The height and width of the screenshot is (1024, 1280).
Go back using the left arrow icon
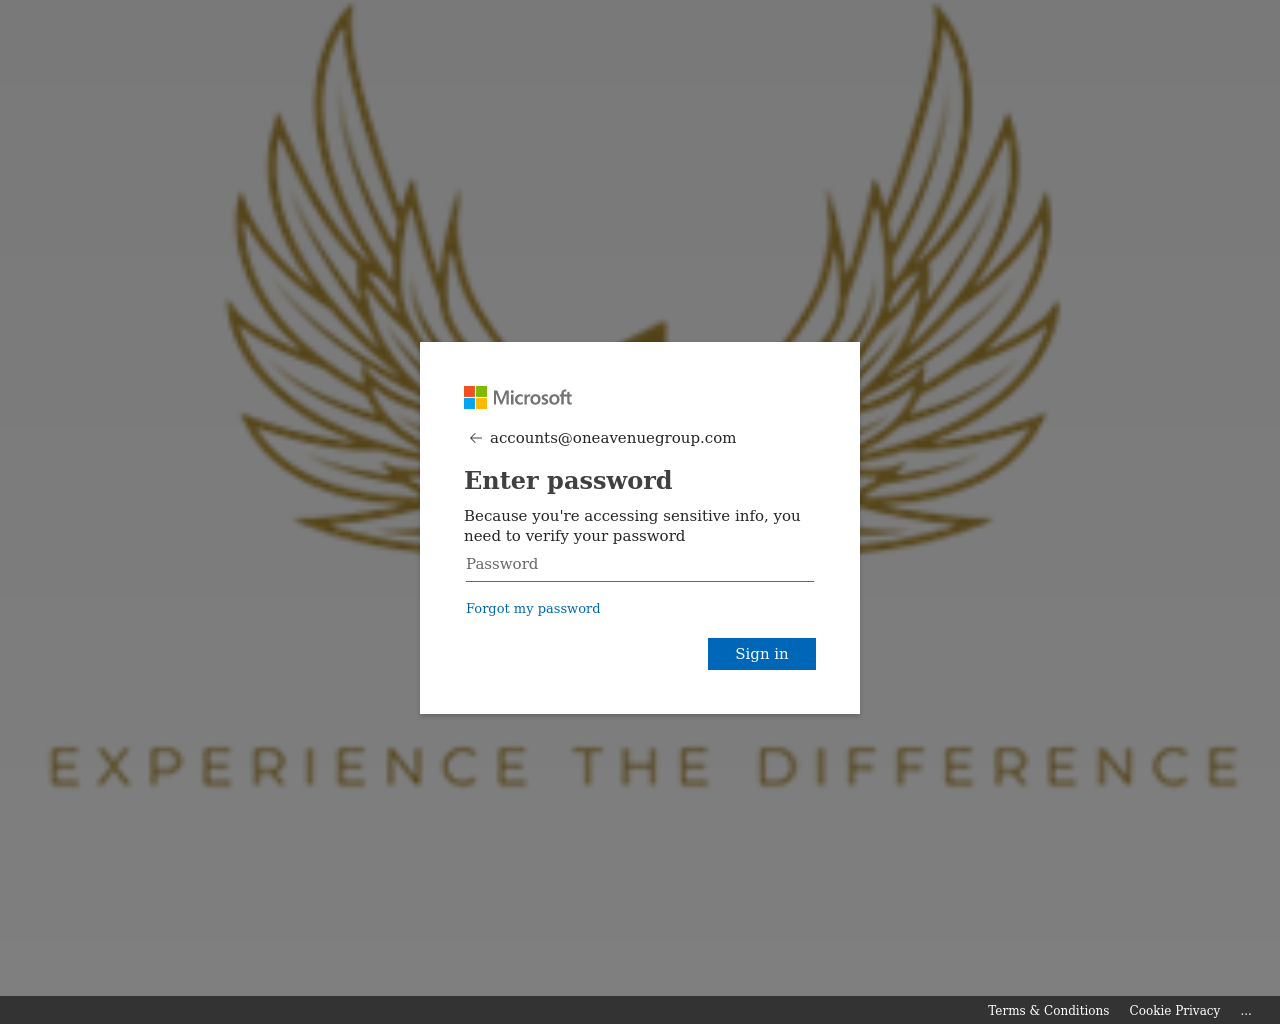click(476, 438)
